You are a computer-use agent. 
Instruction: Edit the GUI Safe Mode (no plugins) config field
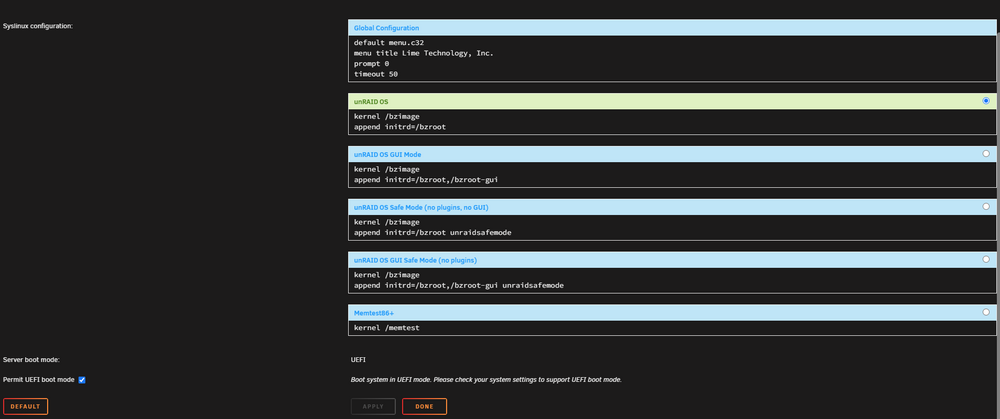[672, 281]
